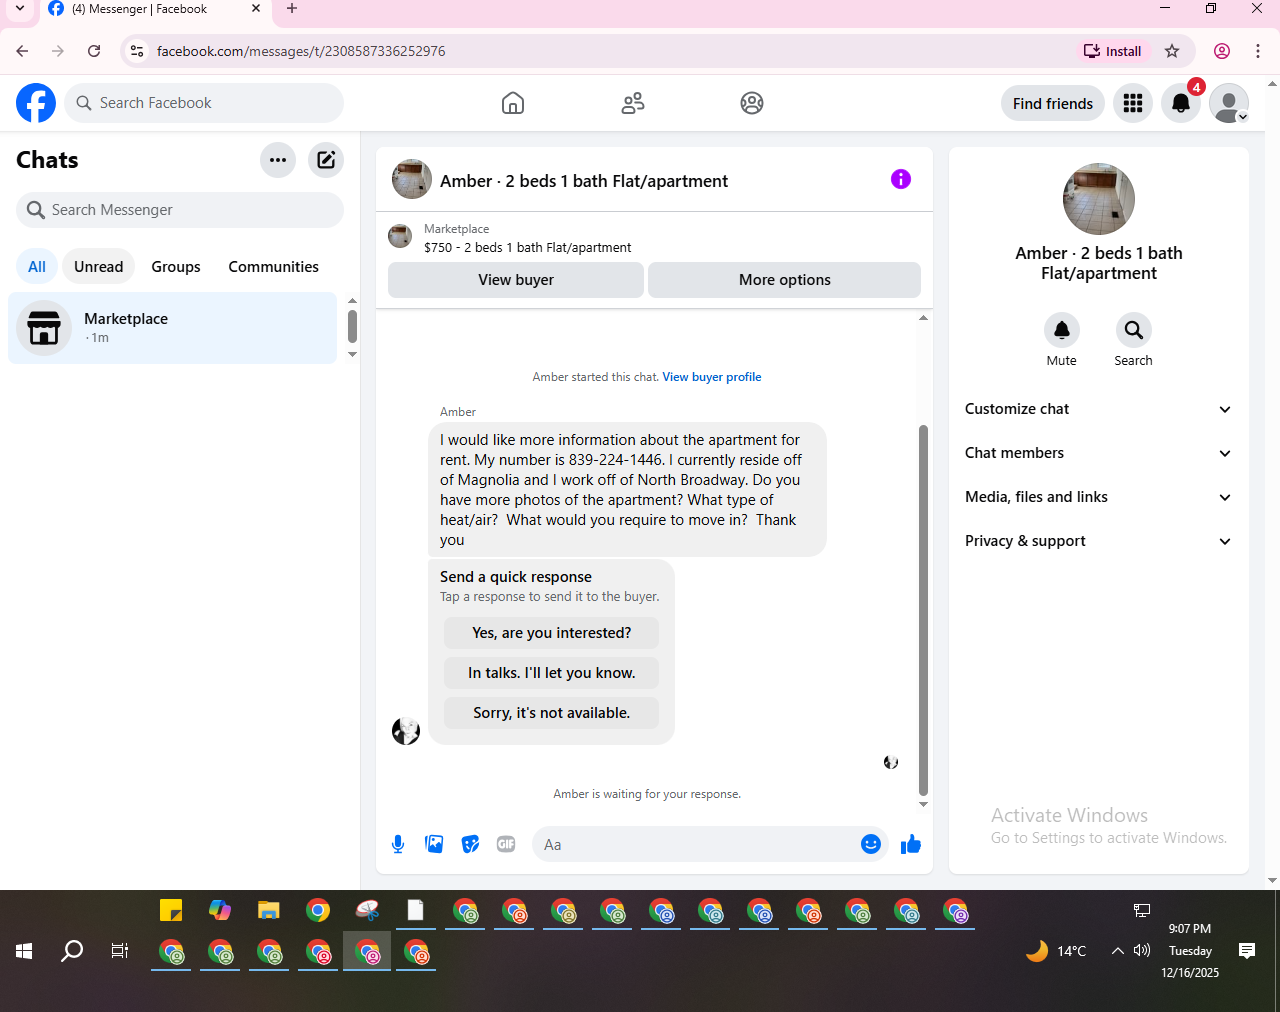Click the View buyer button
This screenshot has width=1280, height=1012.
click(516, 280)
